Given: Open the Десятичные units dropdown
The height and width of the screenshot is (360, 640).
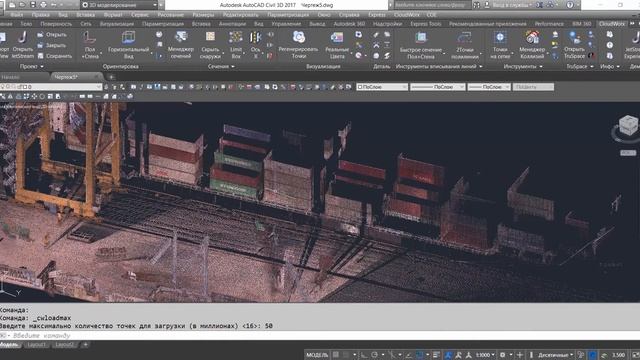Looking at the screenshot, I should [555, 355].
